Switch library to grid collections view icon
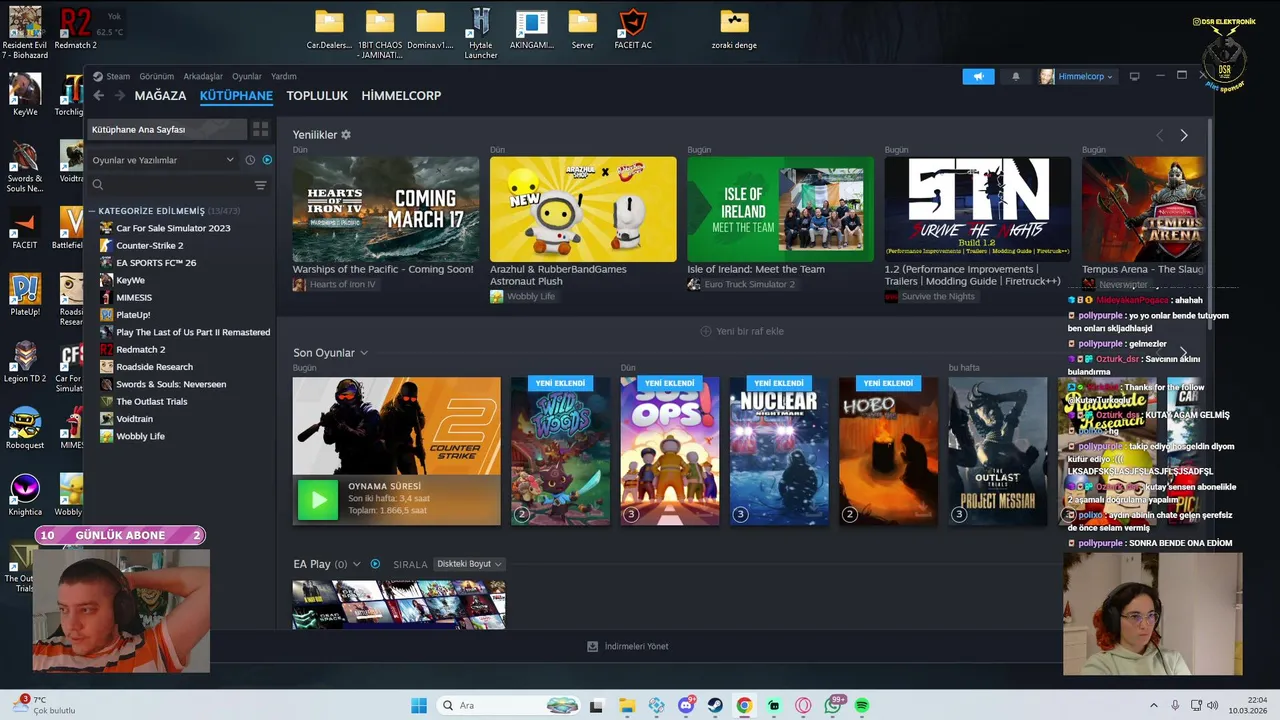 [261, 129]
